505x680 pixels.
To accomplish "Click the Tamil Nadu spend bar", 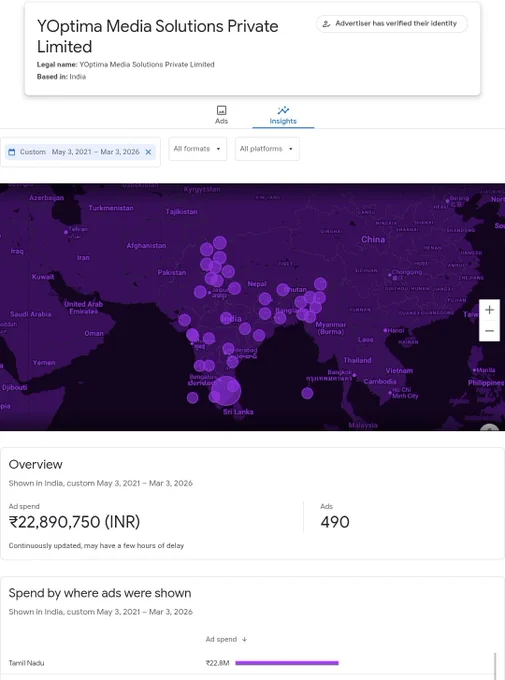I will tap(287, 663).
